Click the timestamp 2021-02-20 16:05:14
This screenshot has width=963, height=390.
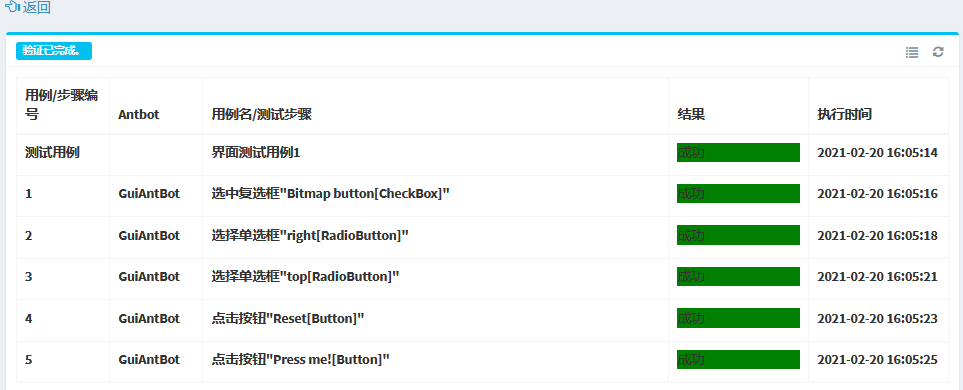pyautogui.click(x=878, y=153)
